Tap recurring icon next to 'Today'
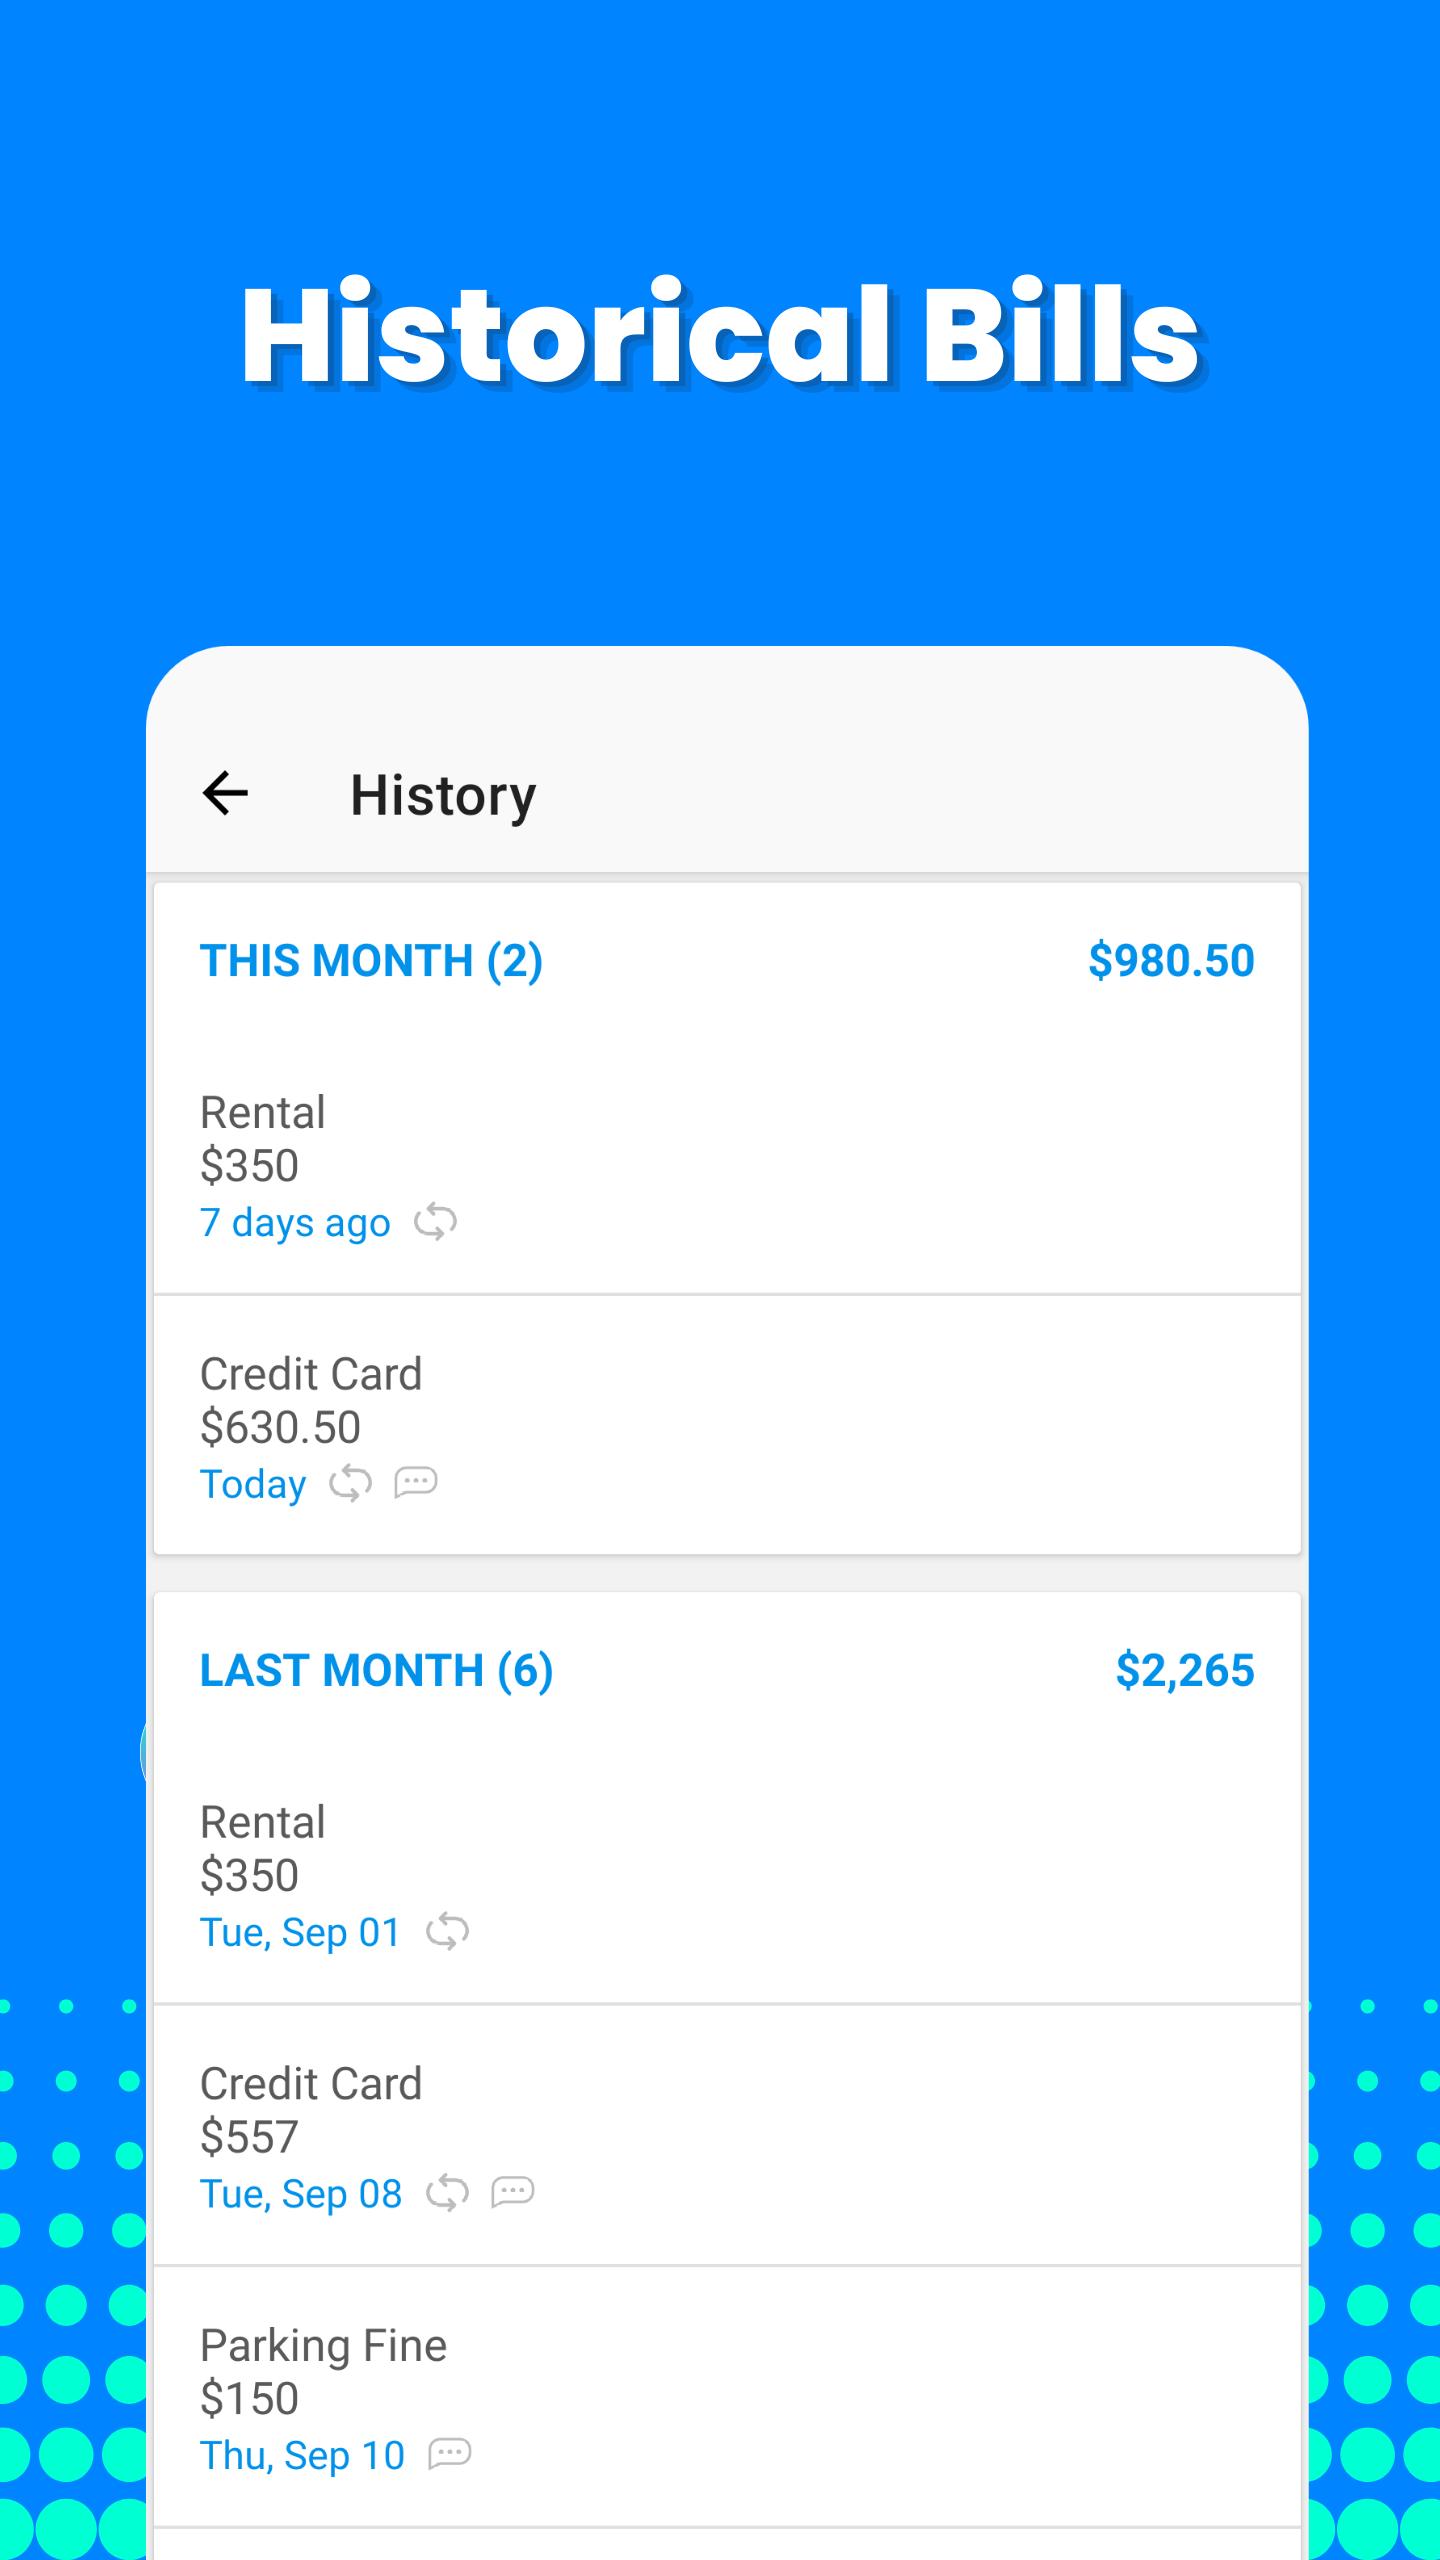The height and width of the screenshot is (2560, 1440). pos(351,1483)
